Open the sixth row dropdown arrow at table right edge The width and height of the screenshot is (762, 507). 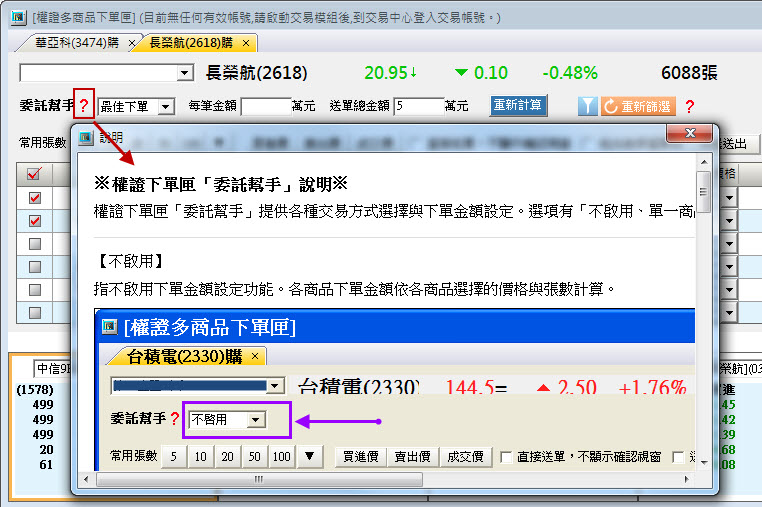tap(729, 313)
